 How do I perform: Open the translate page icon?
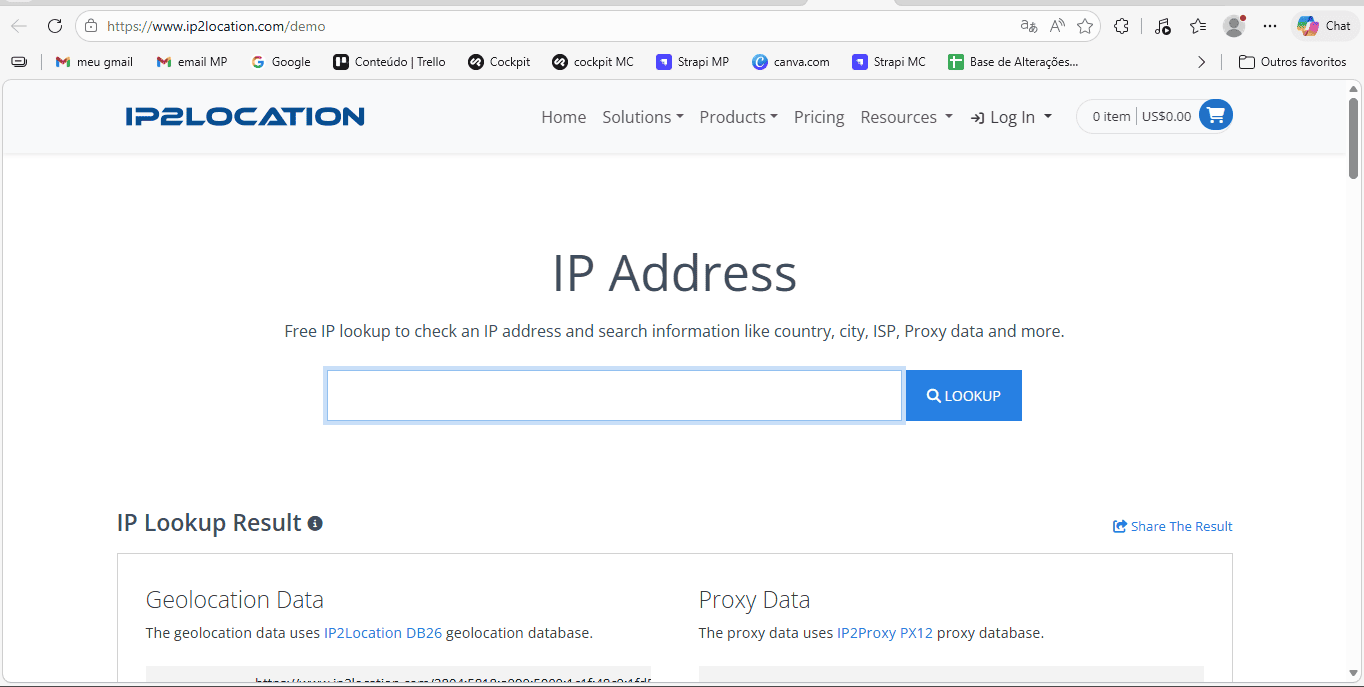coord(1028,26)
